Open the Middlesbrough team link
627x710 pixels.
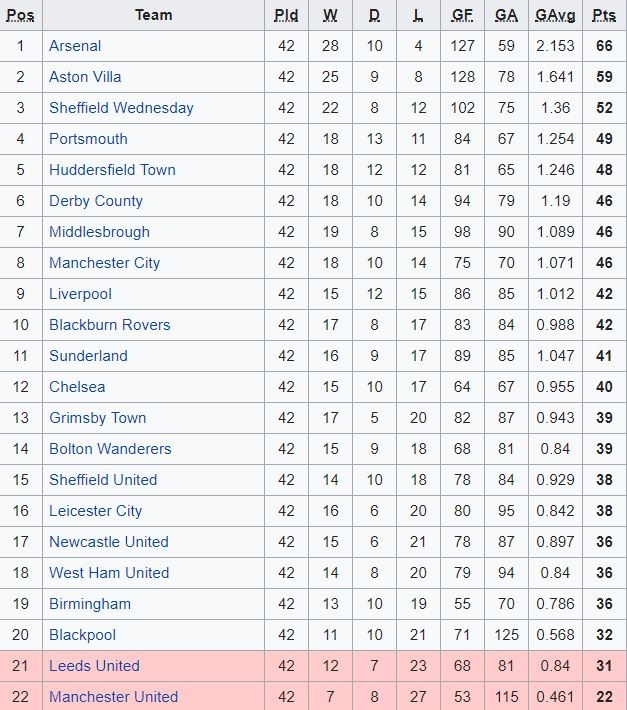(99, 232)
